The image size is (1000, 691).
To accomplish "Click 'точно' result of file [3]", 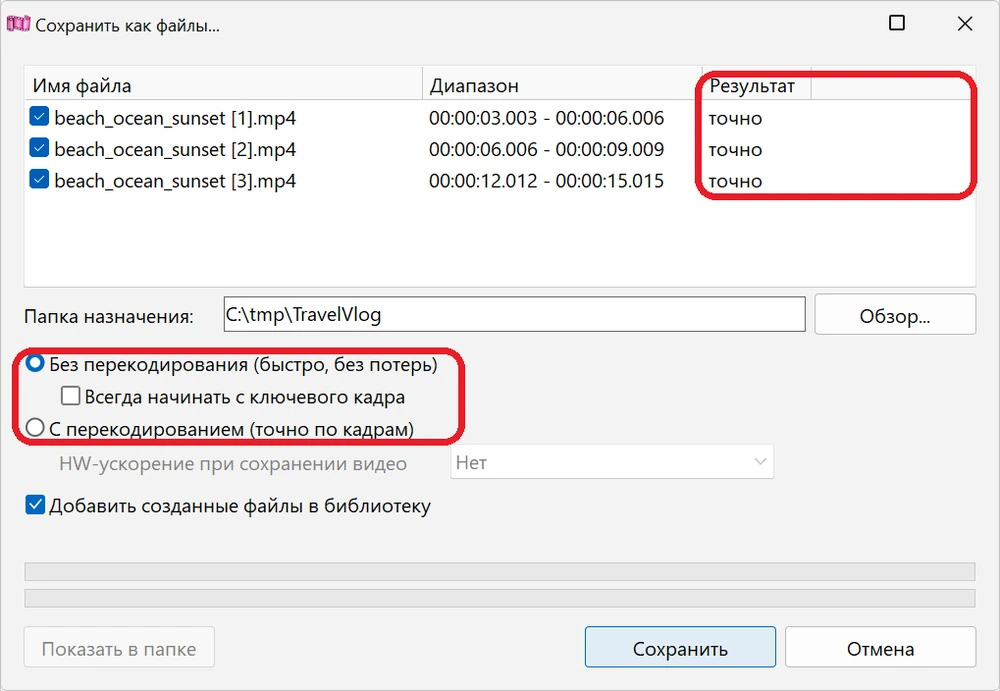I will pos(735,181).
